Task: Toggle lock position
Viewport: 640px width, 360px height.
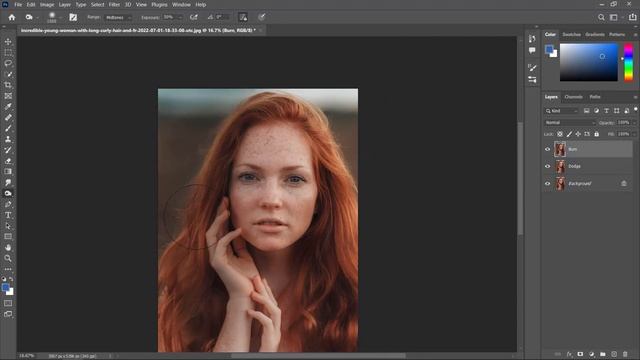Action: 578,134
